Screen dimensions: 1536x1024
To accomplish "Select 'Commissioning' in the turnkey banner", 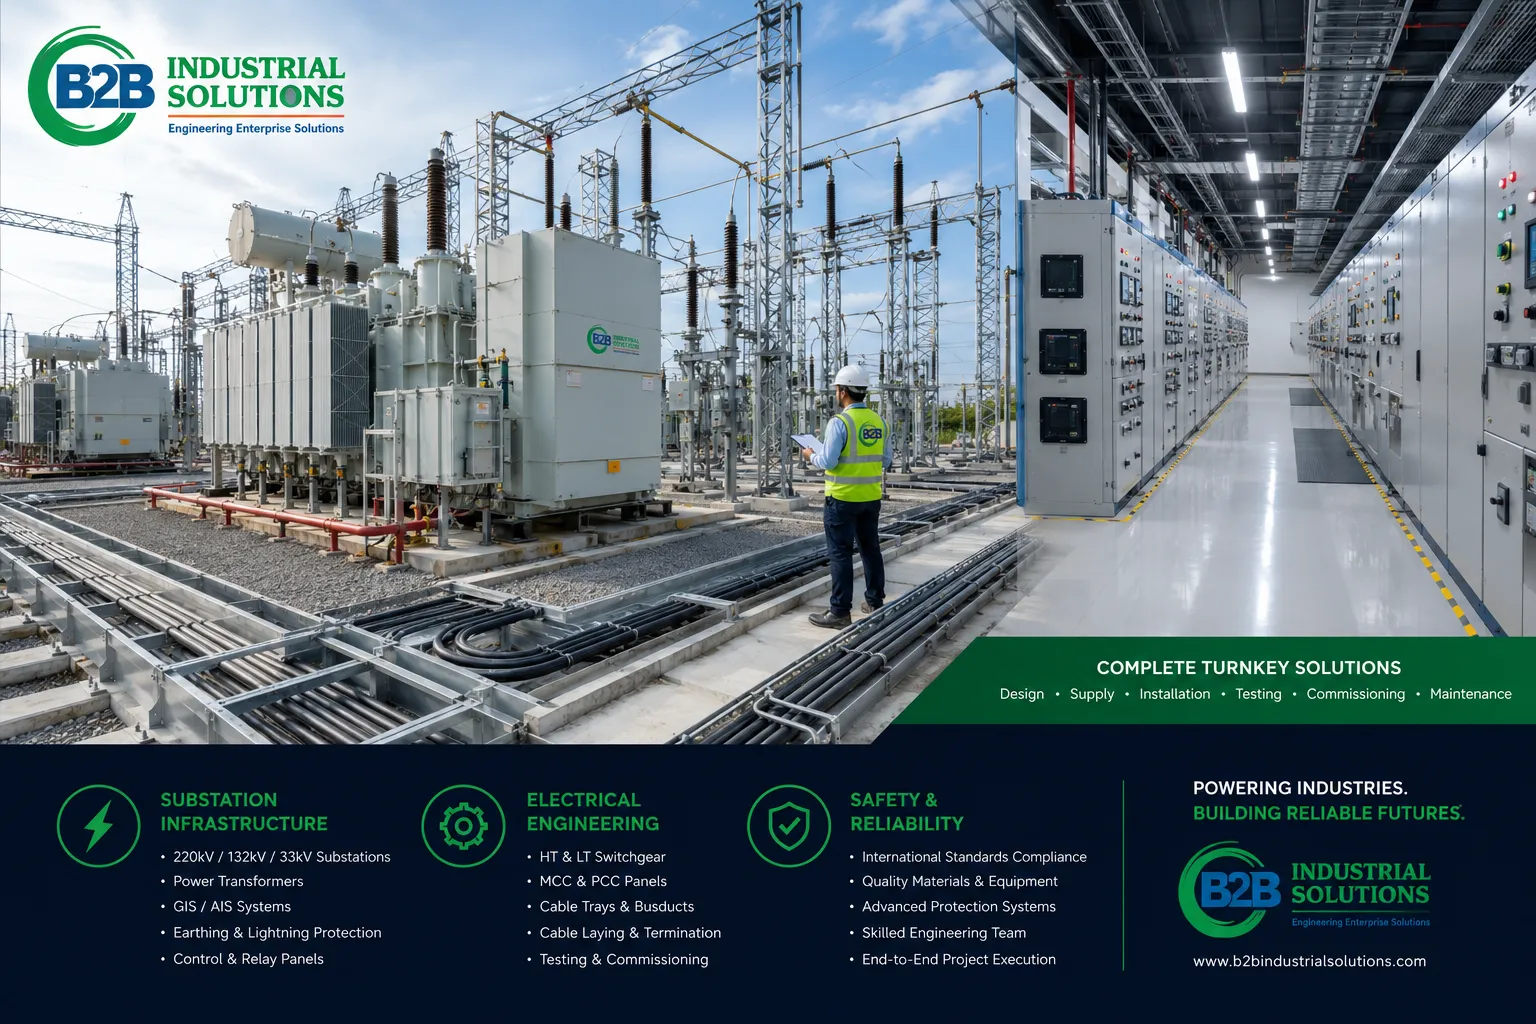I will [x=1355, y=694].
